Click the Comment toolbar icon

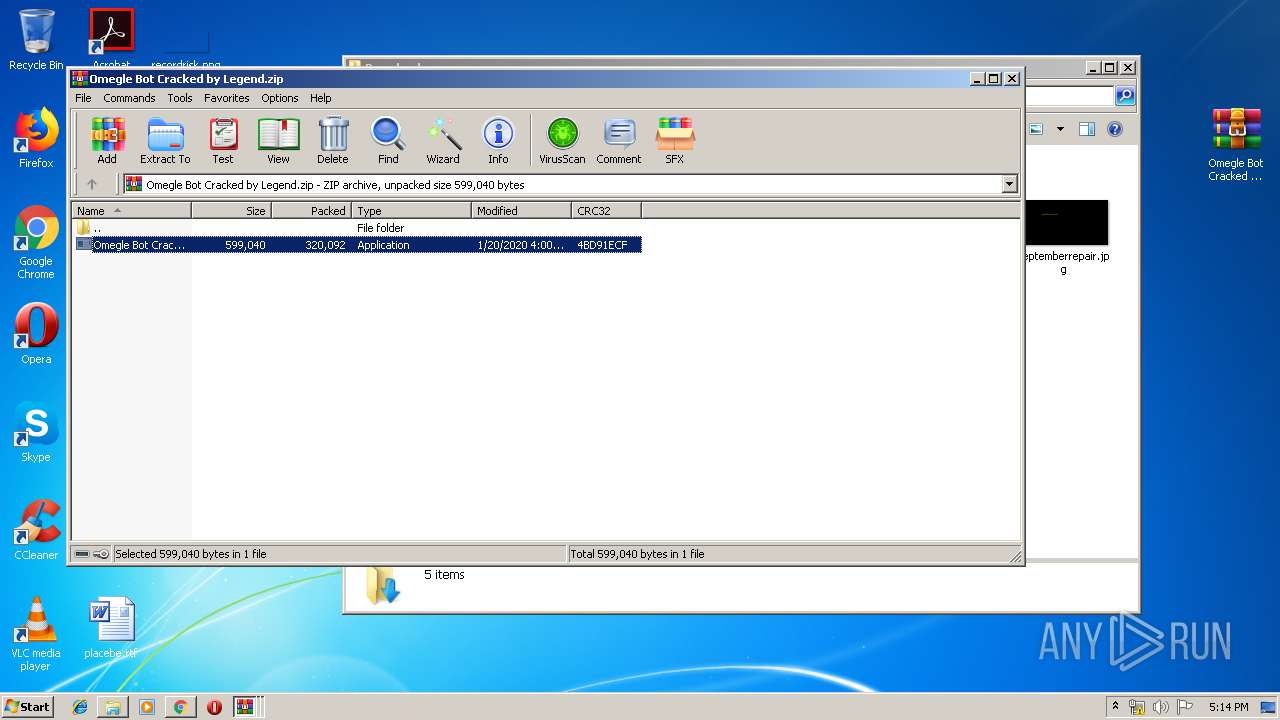click(x=619, y=140)
